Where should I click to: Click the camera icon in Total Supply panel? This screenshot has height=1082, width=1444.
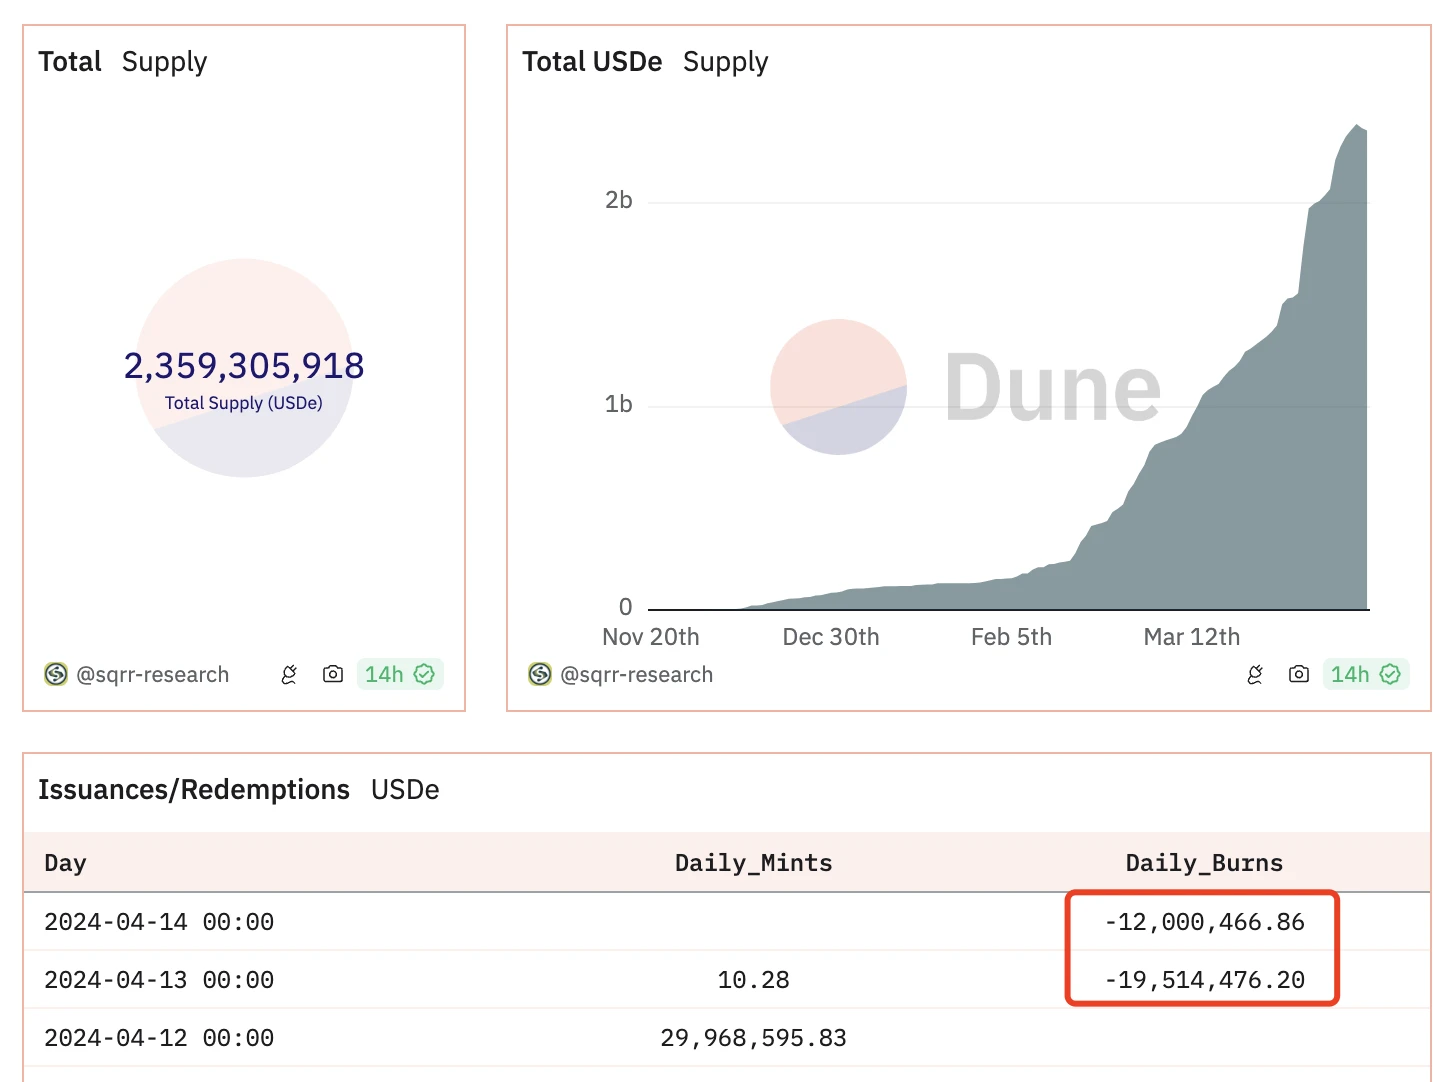coord(333,675)
